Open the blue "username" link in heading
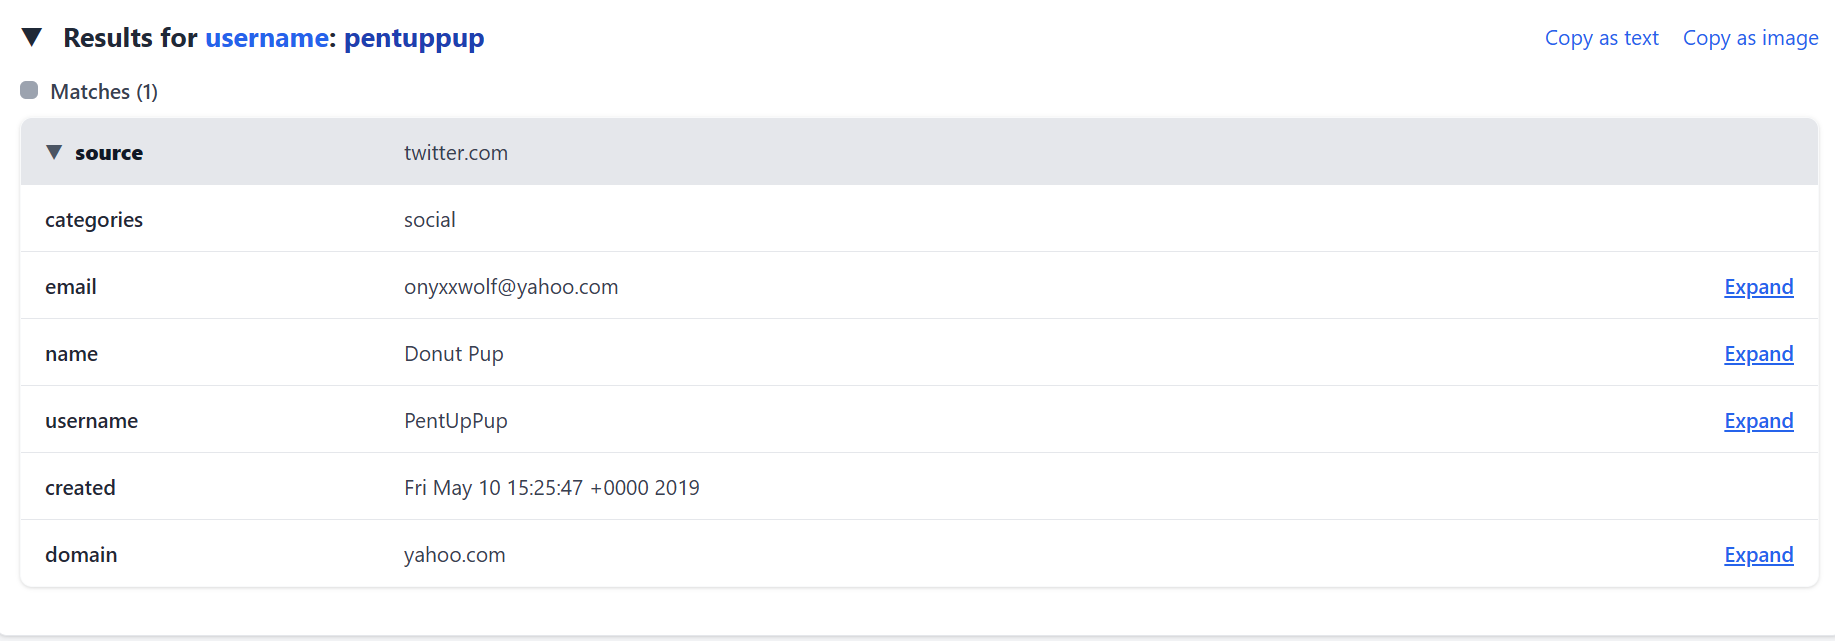1835x641 pixels. click(267, 38)
